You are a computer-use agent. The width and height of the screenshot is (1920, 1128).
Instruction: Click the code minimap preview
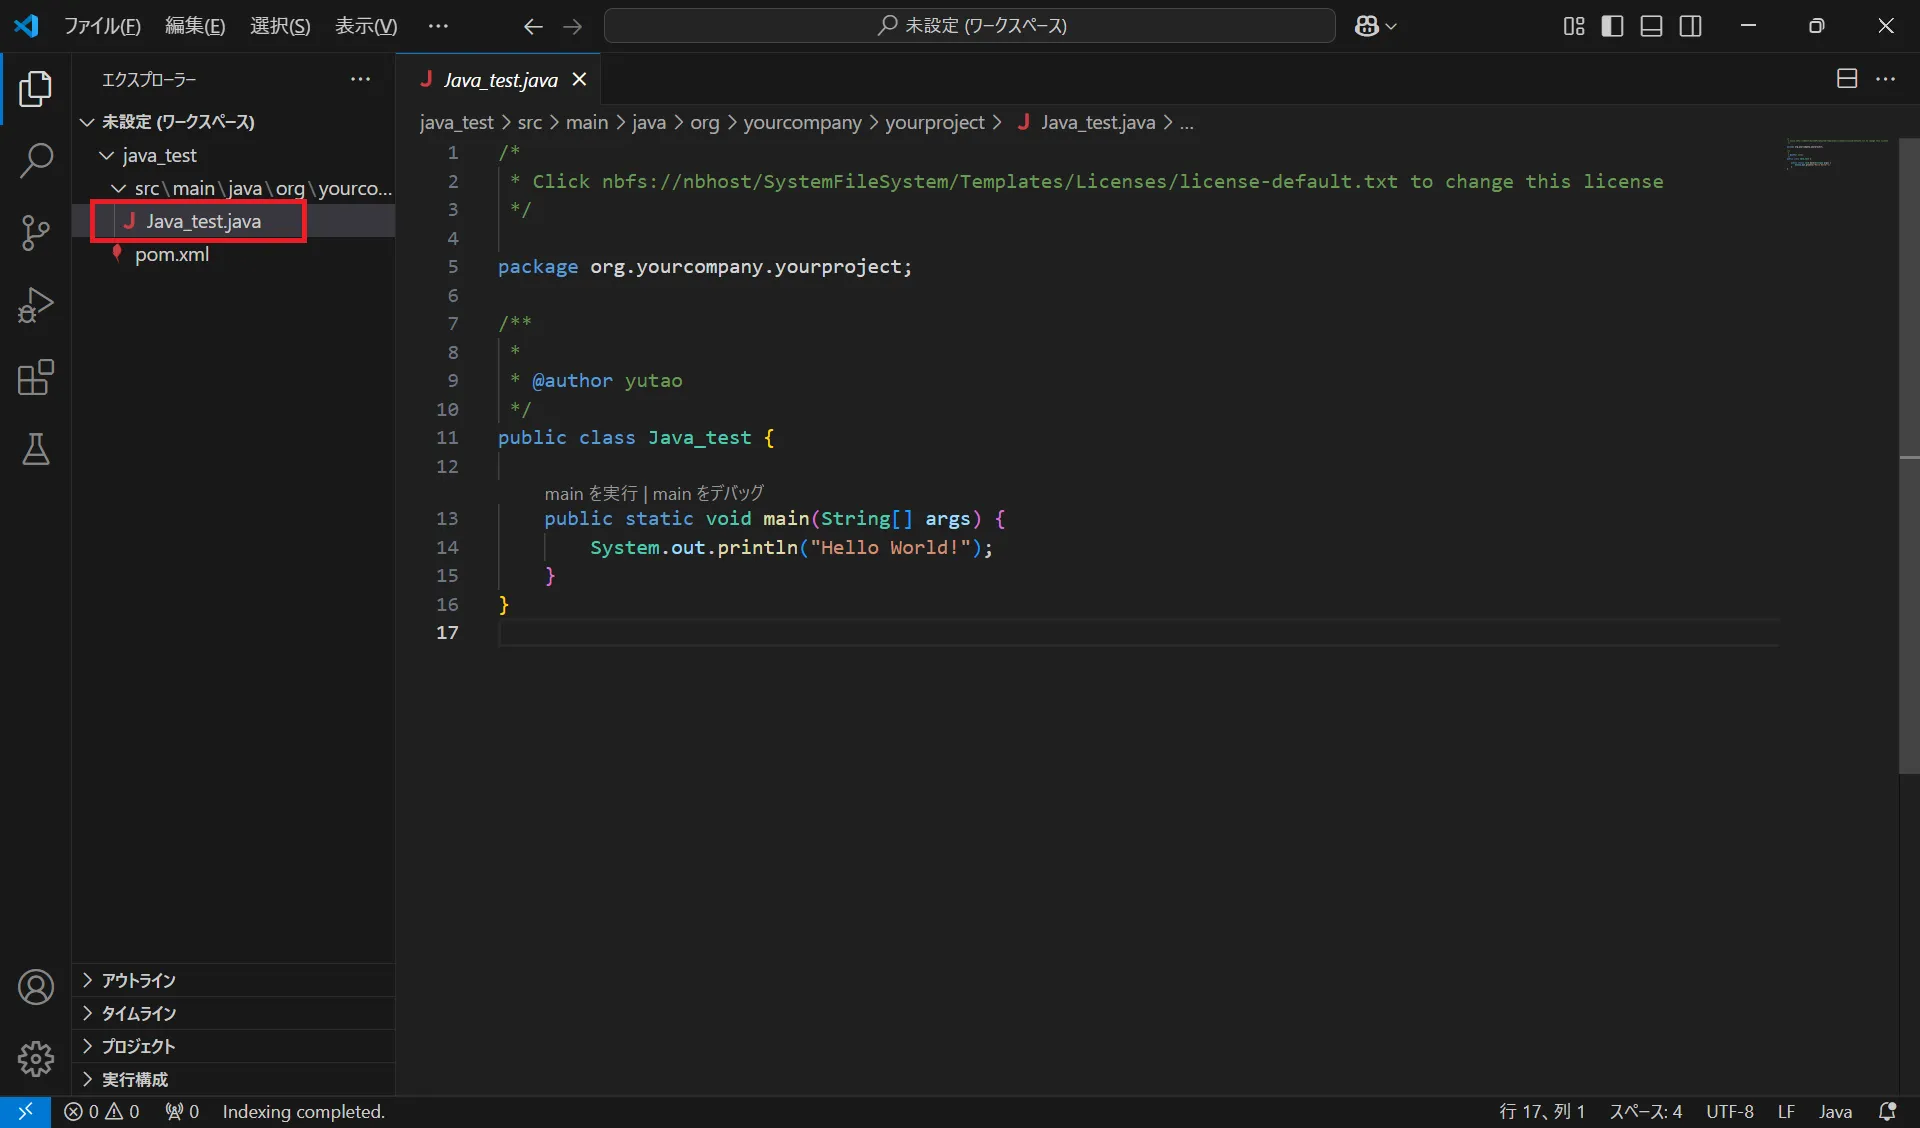[1837, 153]
